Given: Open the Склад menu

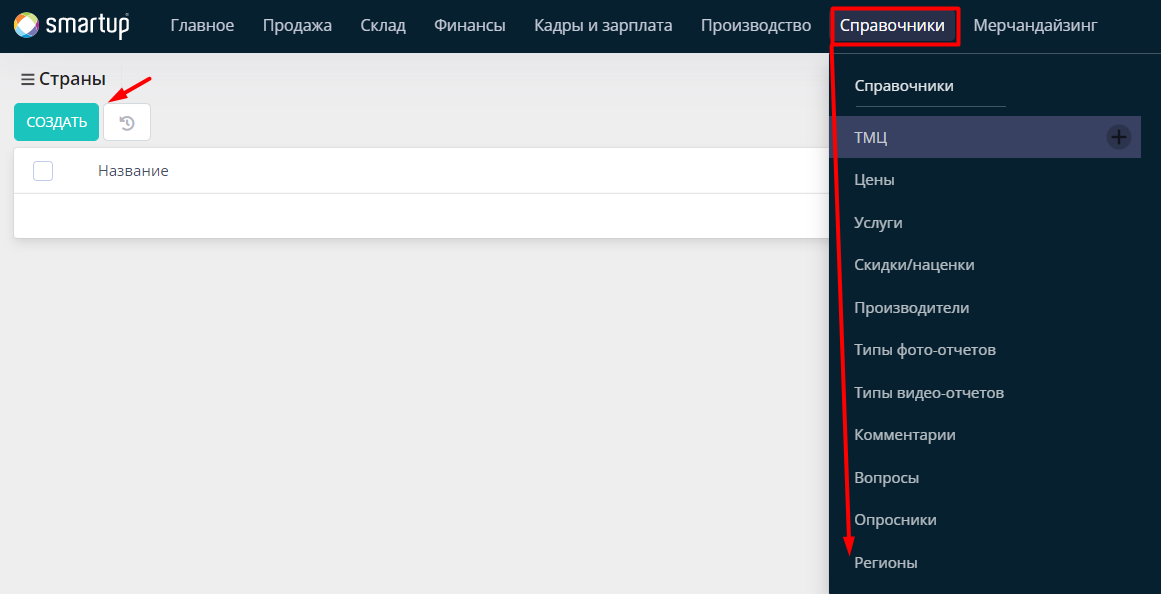Looking at the screenshot, I should click(383, 26).
